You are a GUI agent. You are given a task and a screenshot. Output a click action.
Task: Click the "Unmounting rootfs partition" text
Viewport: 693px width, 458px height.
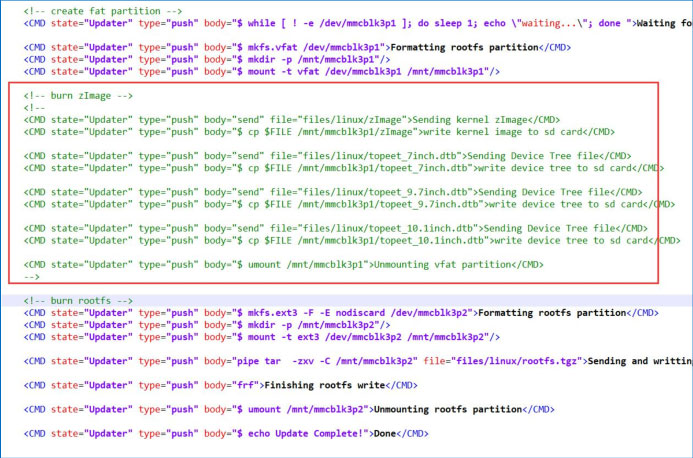(442, 409)
